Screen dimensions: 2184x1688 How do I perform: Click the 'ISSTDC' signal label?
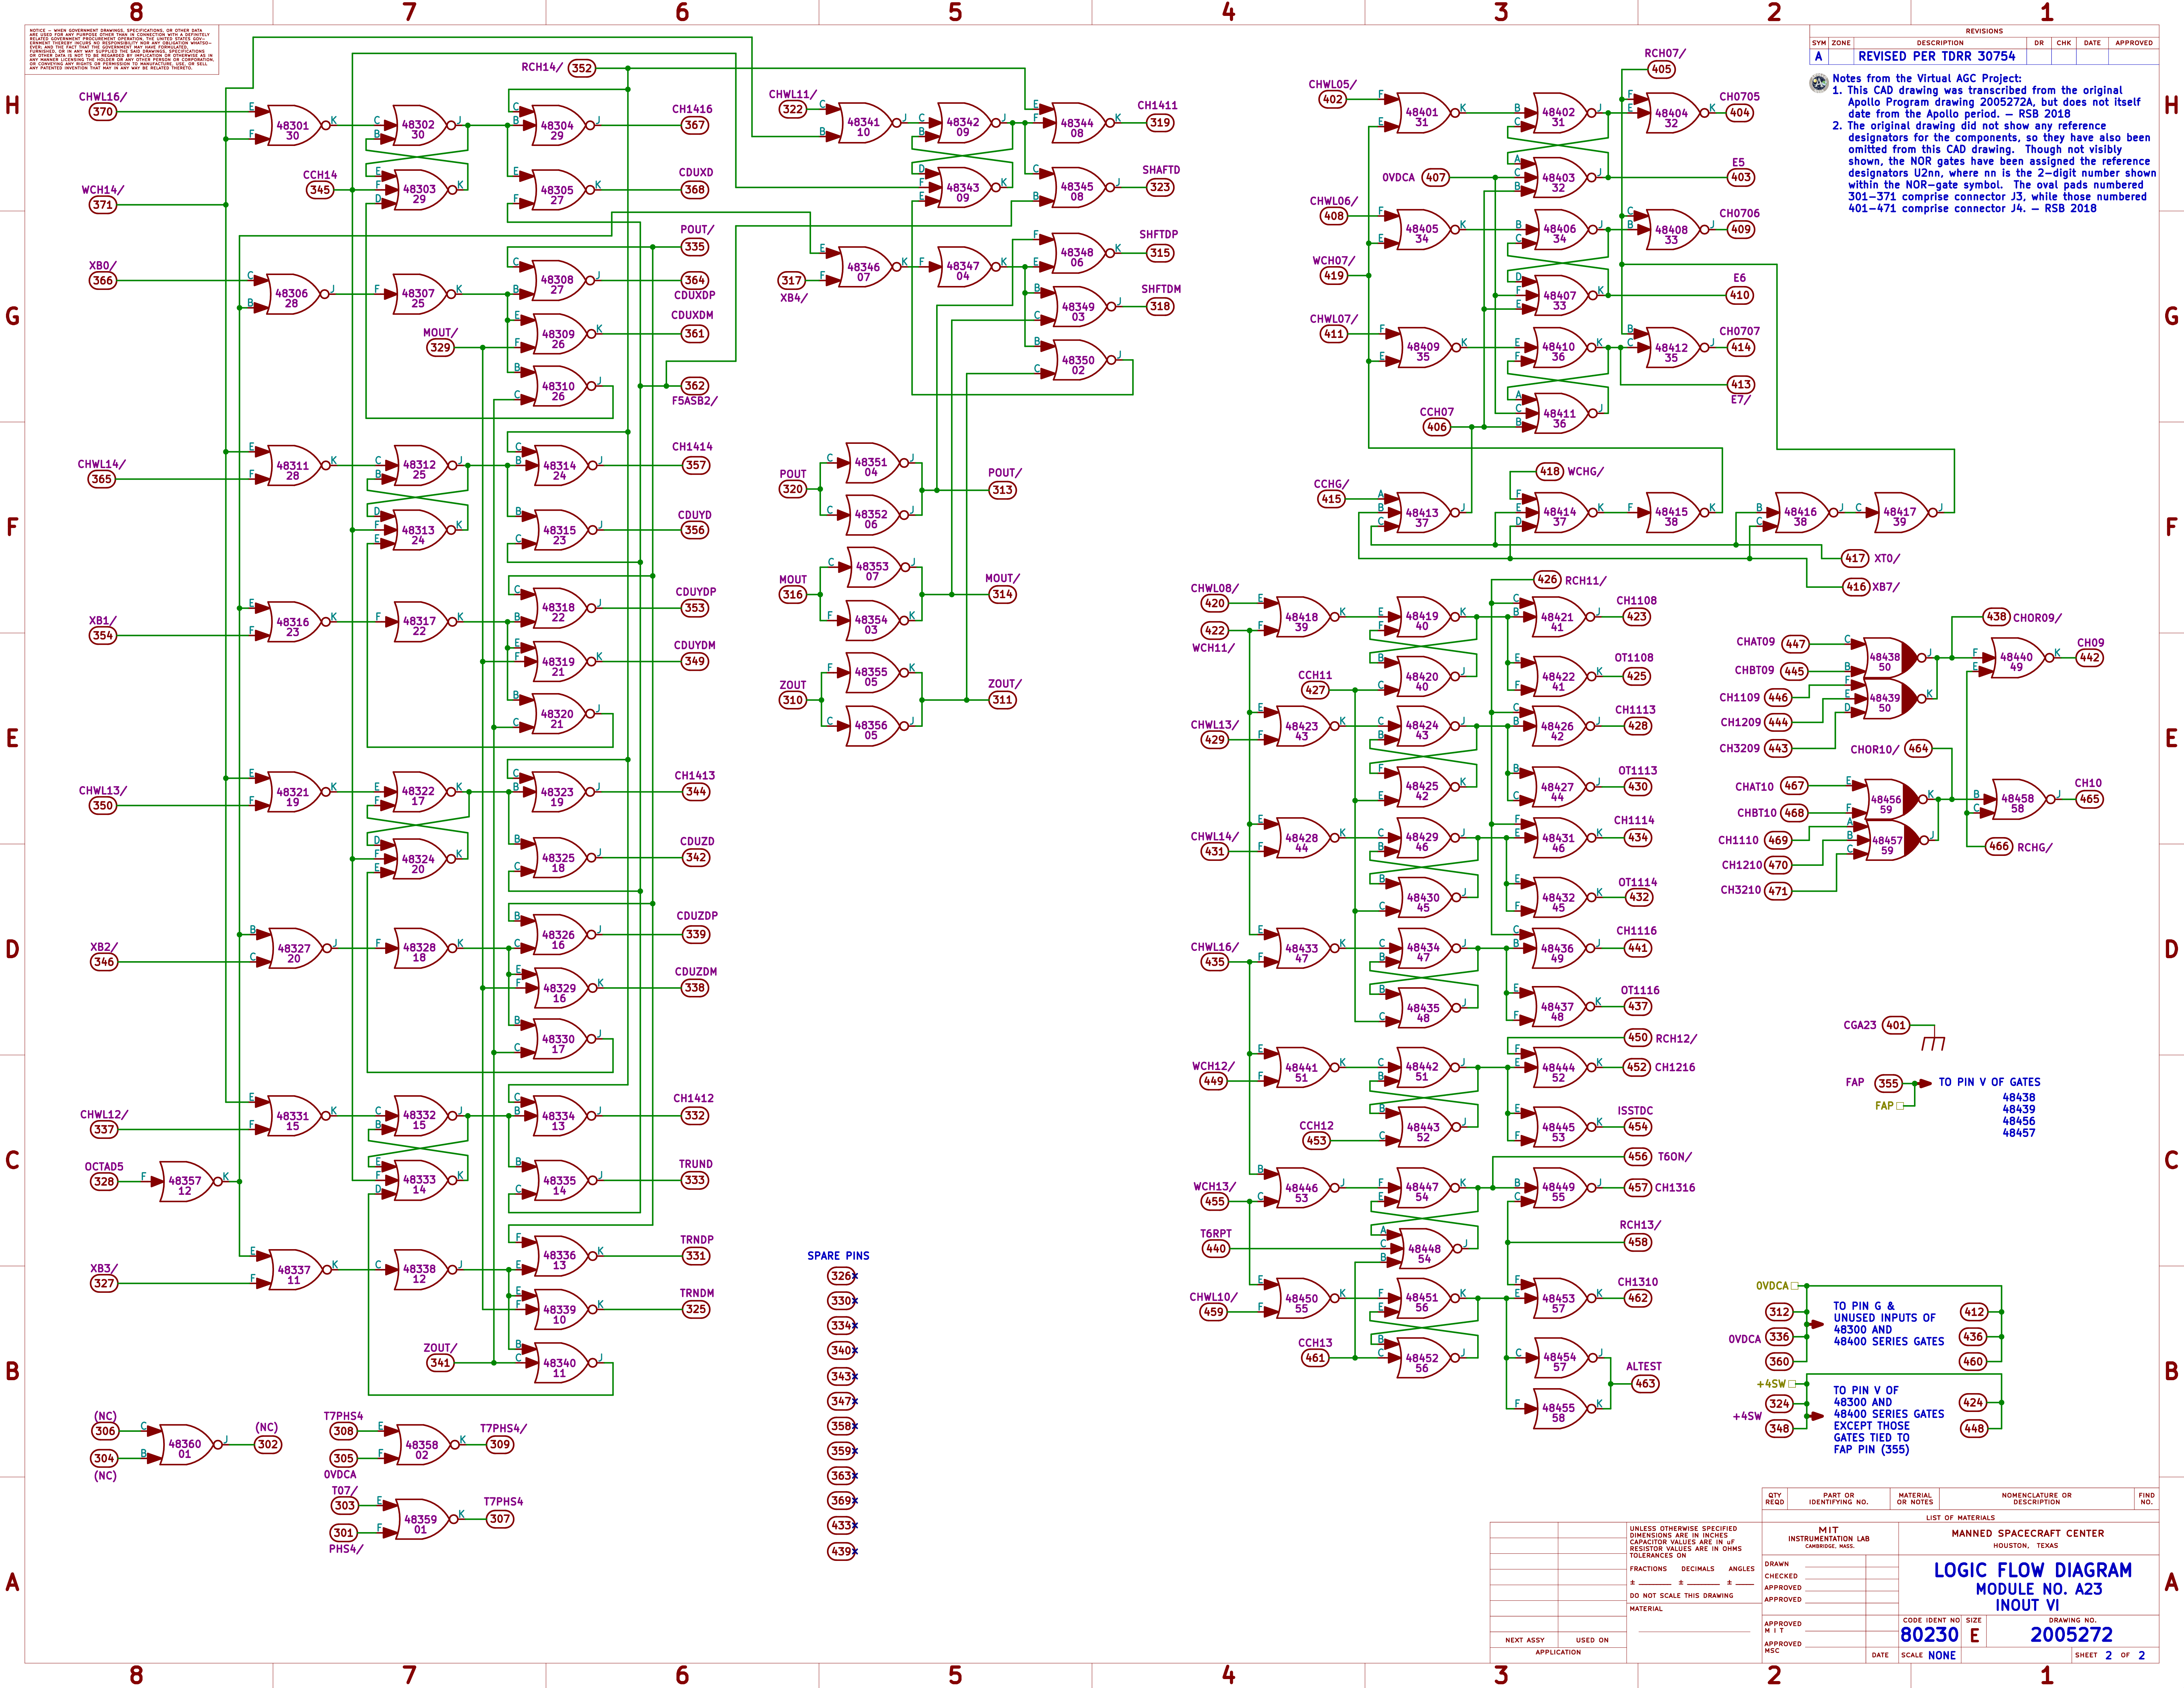pos(1635,1111)
